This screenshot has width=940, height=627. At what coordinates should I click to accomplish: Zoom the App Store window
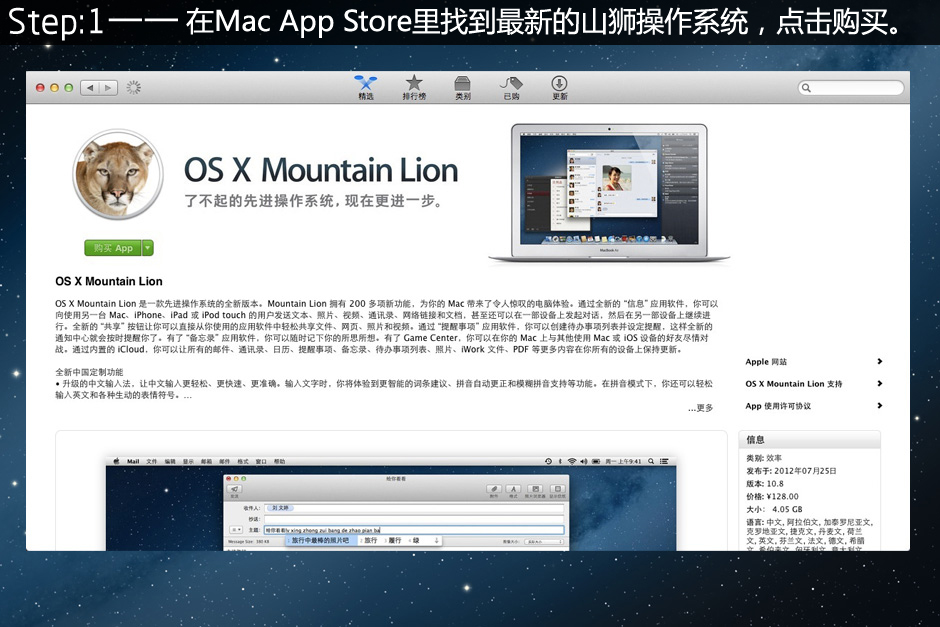click(x=69, y=88)
